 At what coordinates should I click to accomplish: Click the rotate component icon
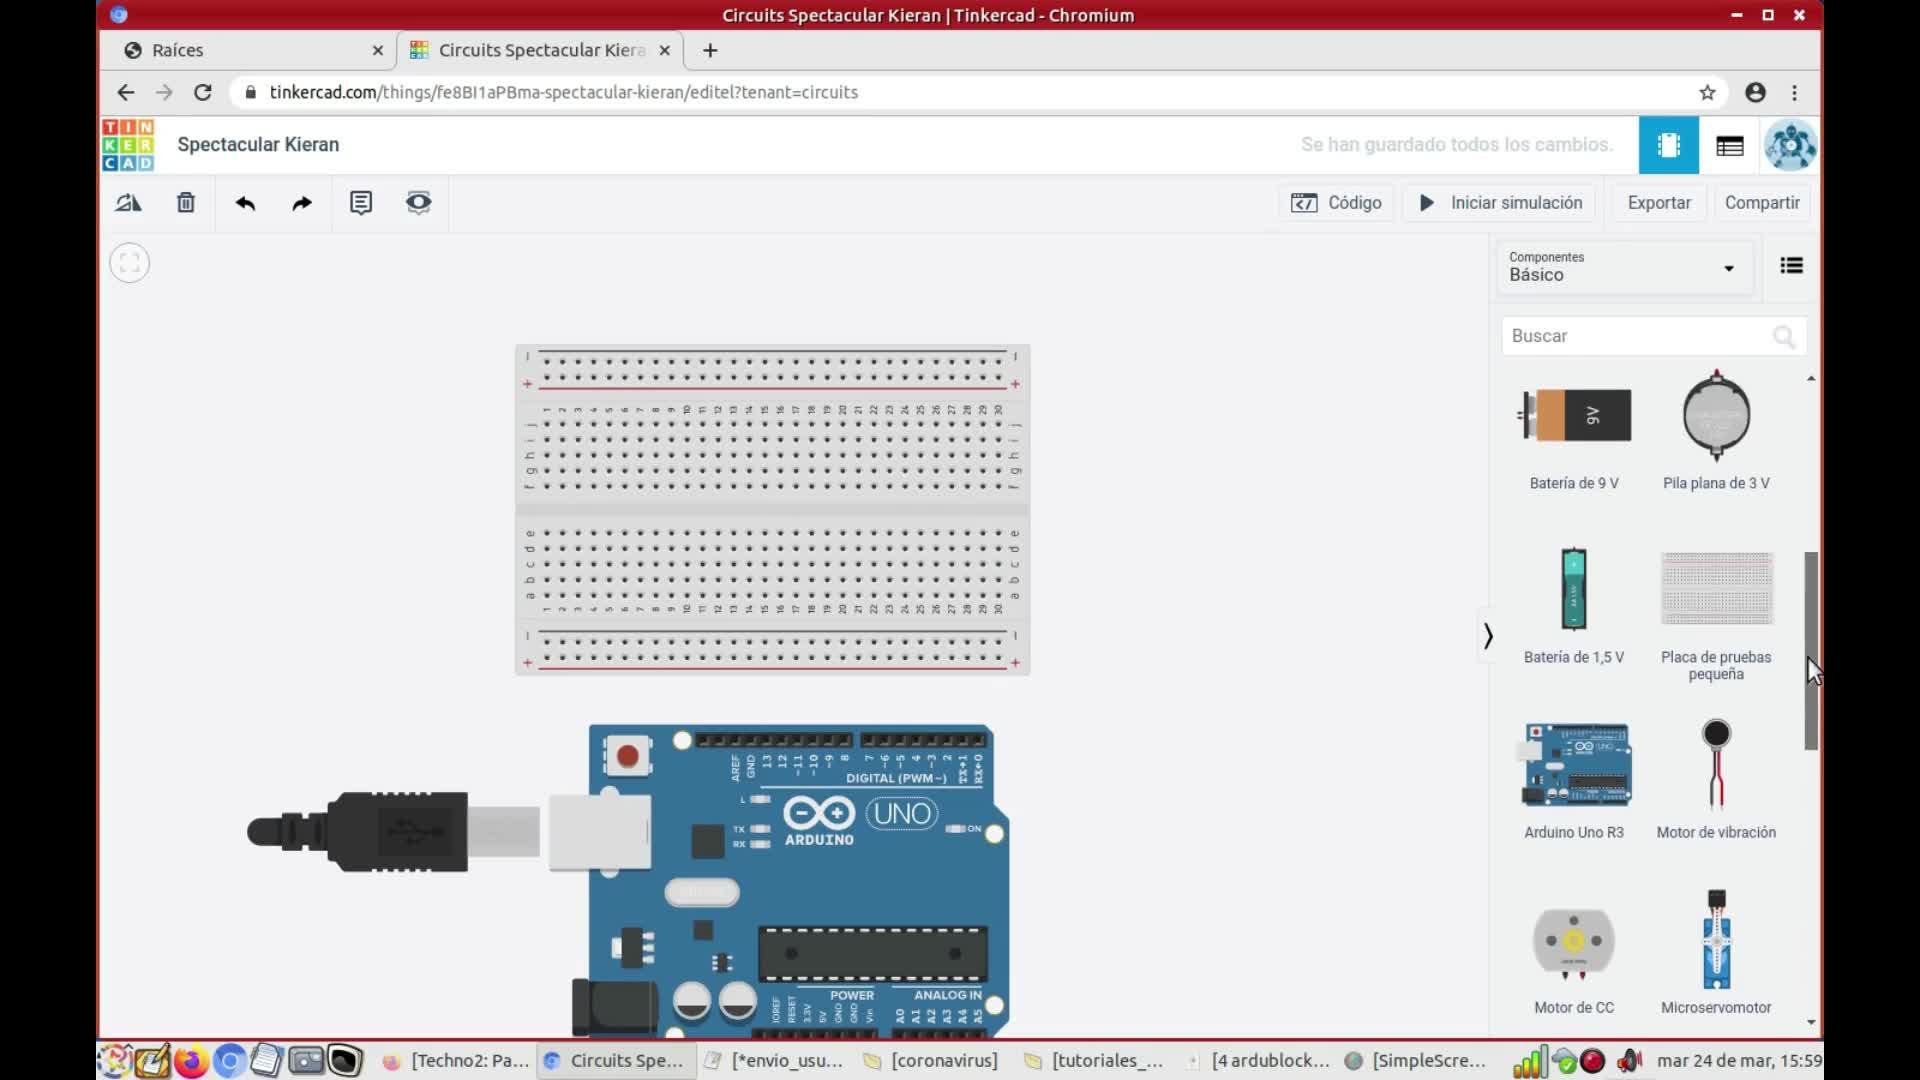[128, 203]
